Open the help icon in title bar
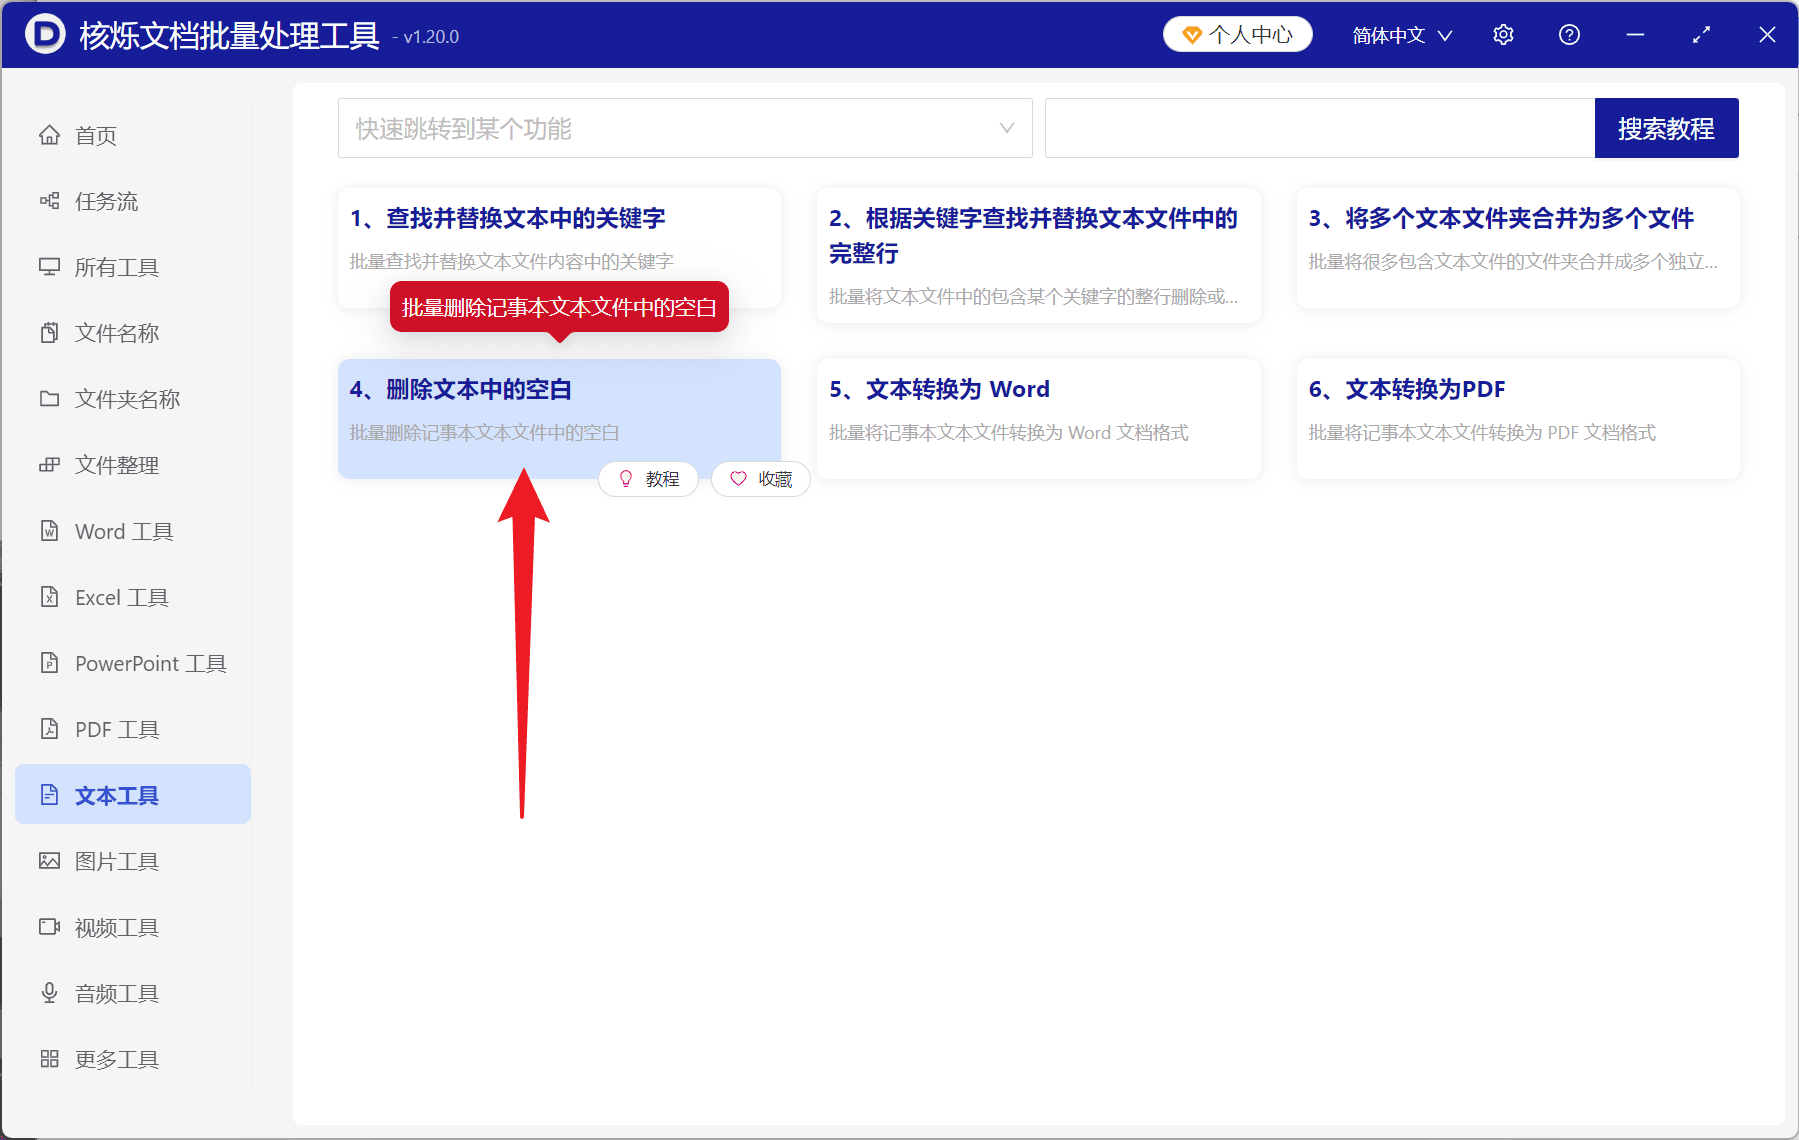Screen dimensions: 1799x1140 click(1568, 34)
